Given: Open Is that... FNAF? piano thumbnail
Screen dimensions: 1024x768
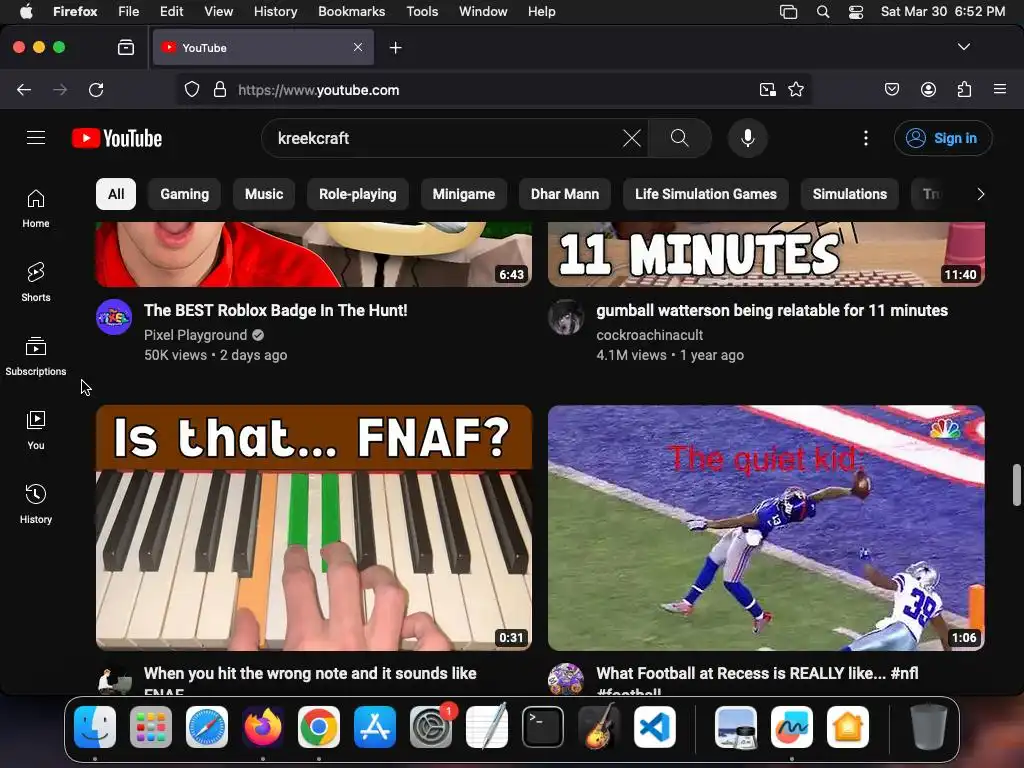Looking at the screenshot, I should click(314, 528).
